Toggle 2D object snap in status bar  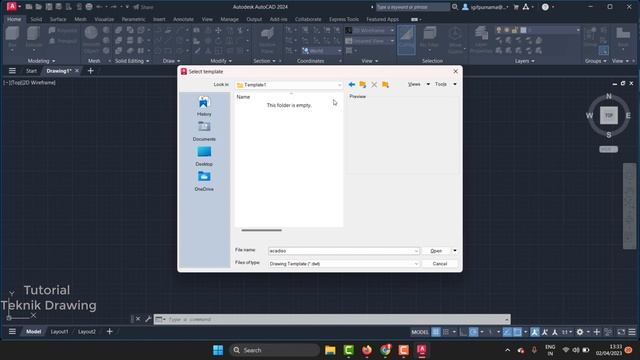click(x=517, y=332)
